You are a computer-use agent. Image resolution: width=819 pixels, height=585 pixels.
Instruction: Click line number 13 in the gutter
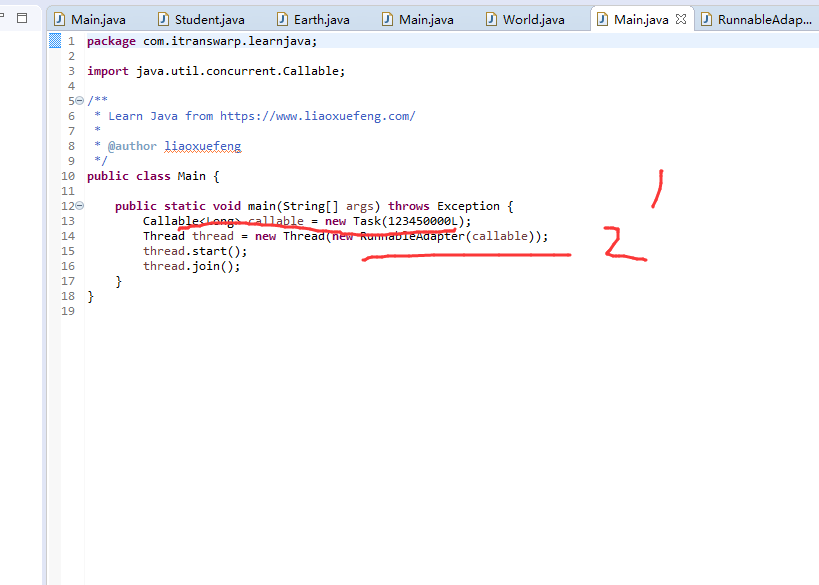pyautogui.click(x=68, y=221)
